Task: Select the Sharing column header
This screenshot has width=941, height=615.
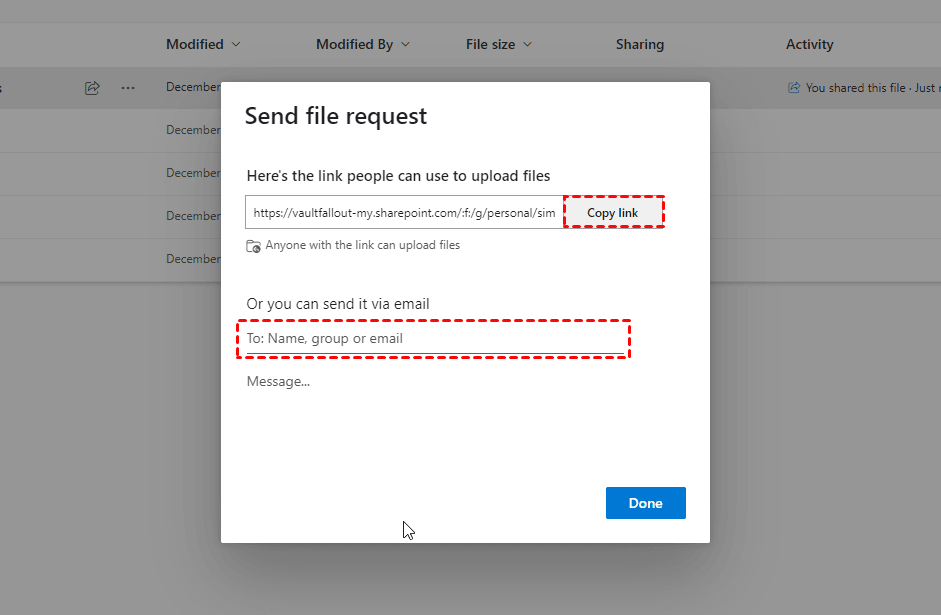Action: (640, 44)
